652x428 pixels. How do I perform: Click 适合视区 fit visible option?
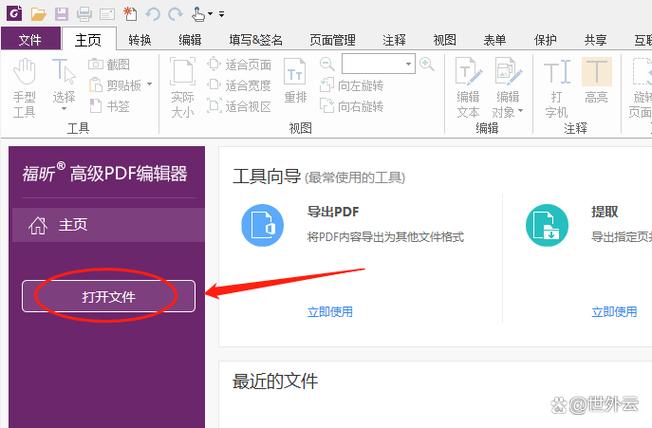239,106
